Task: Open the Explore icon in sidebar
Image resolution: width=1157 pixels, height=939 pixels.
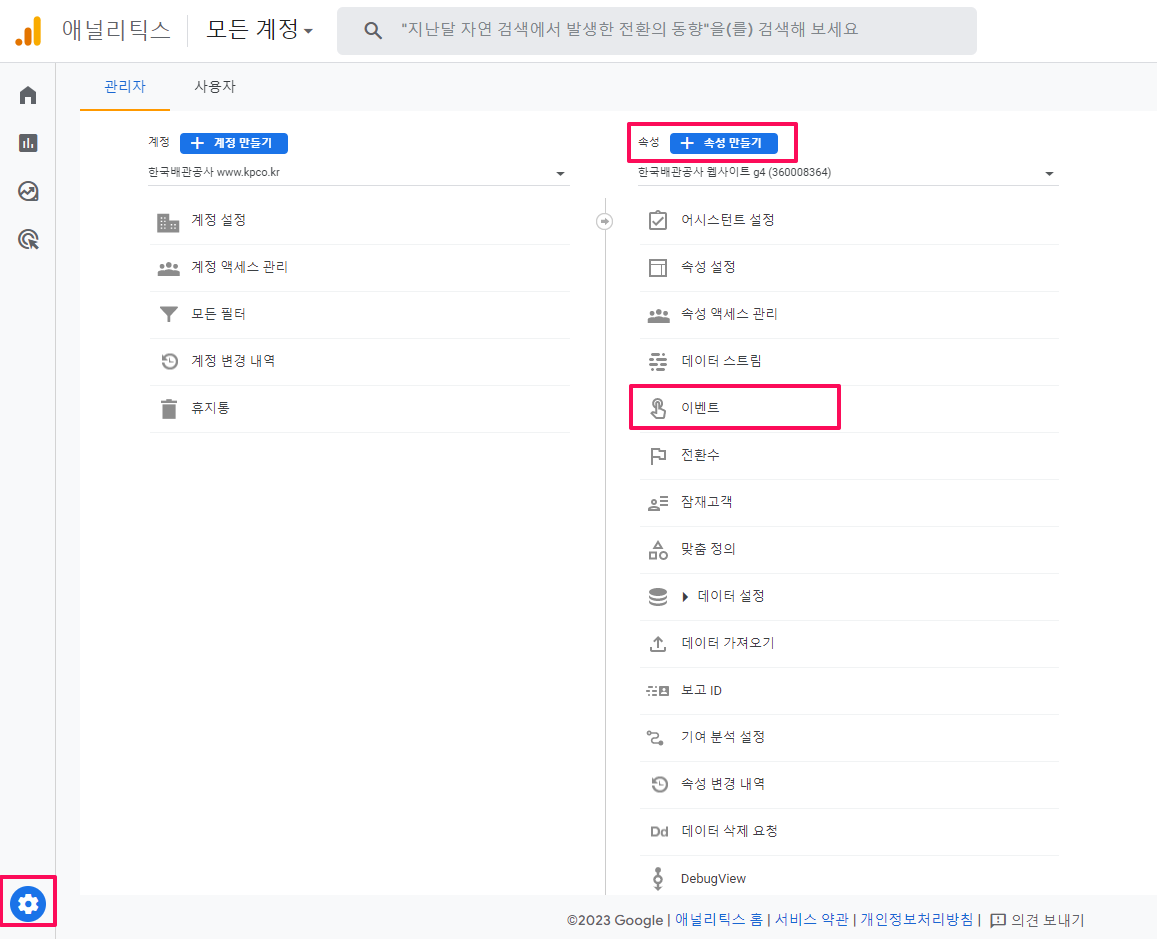Action: click(28, 191)
